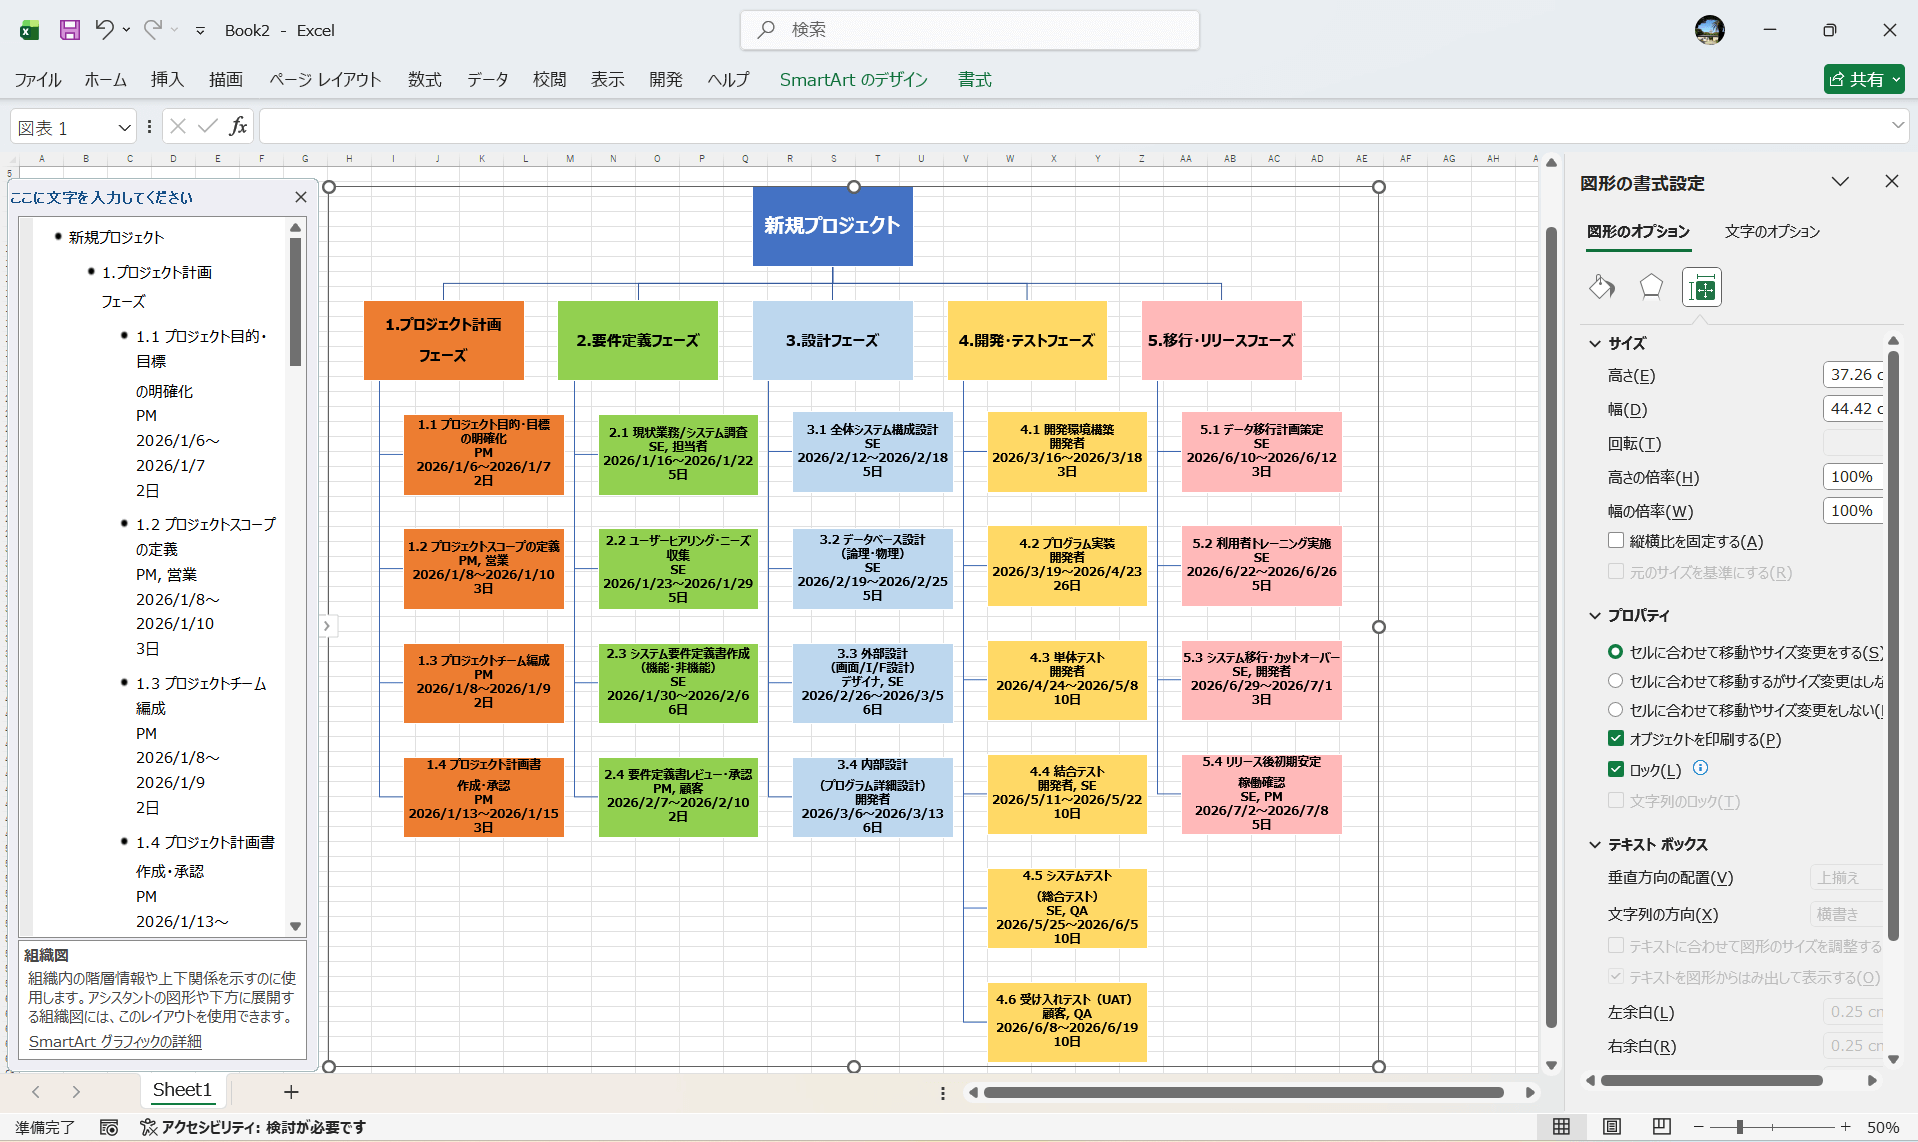This screenshot has width=1918, height=1142.
Task: Select セルに合わせて移動やサイズ変更をしない radio option
Action: click(1615, 710)
